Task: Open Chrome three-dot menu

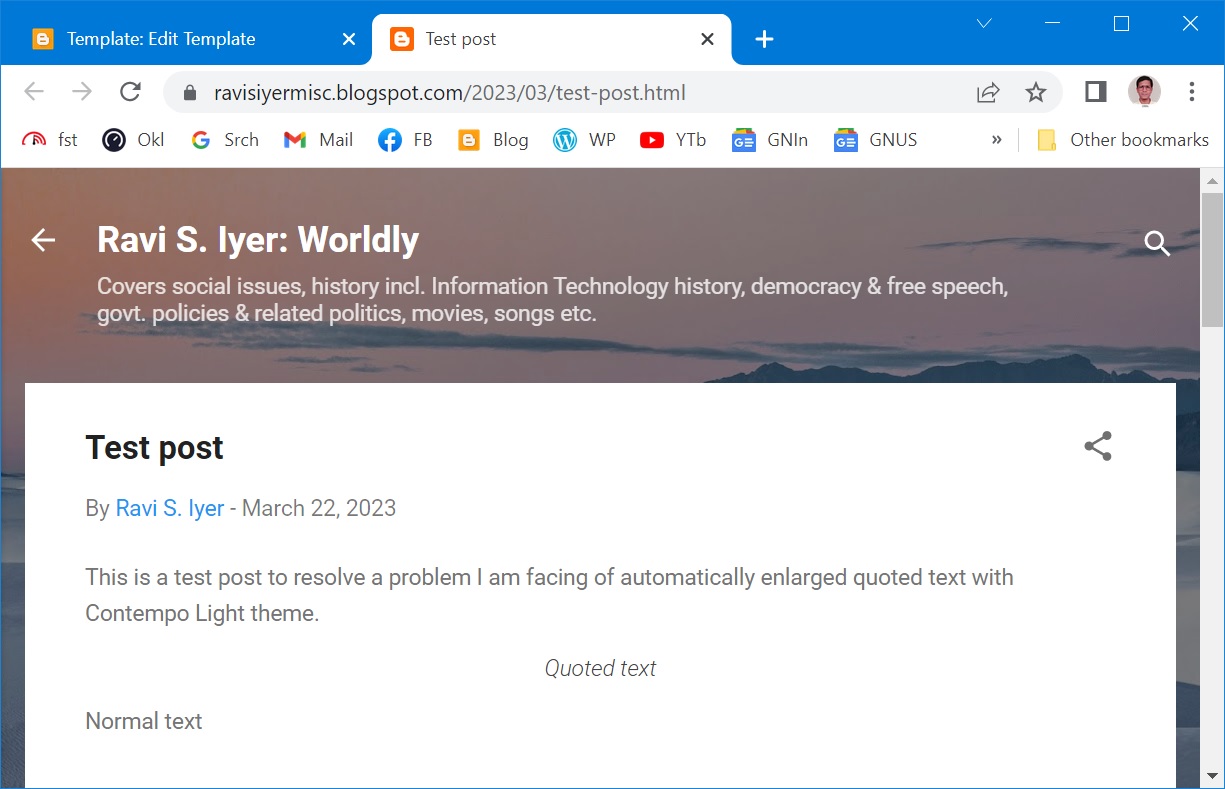Action: pyautogui.click(x=1191, y=92)
